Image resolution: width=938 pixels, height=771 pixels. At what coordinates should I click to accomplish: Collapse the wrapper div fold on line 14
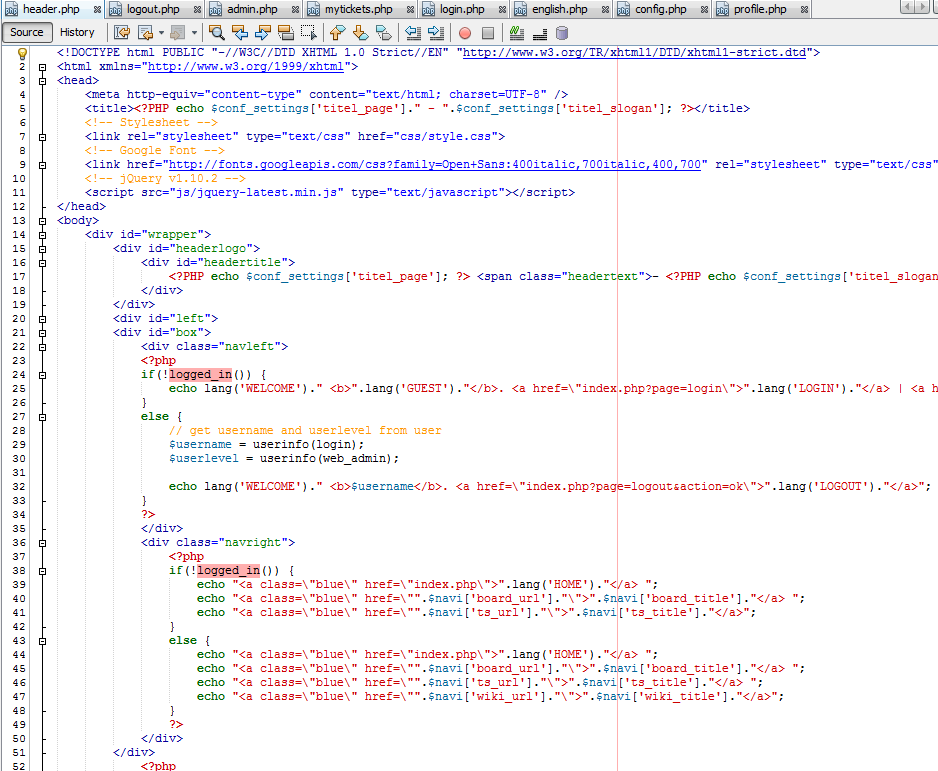pos(42,235)
